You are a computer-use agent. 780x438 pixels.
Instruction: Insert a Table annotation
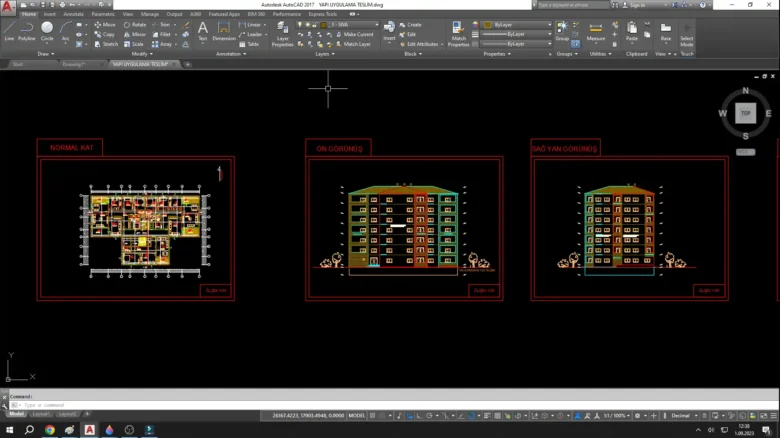pyautogui.click(x=249, y=44)
